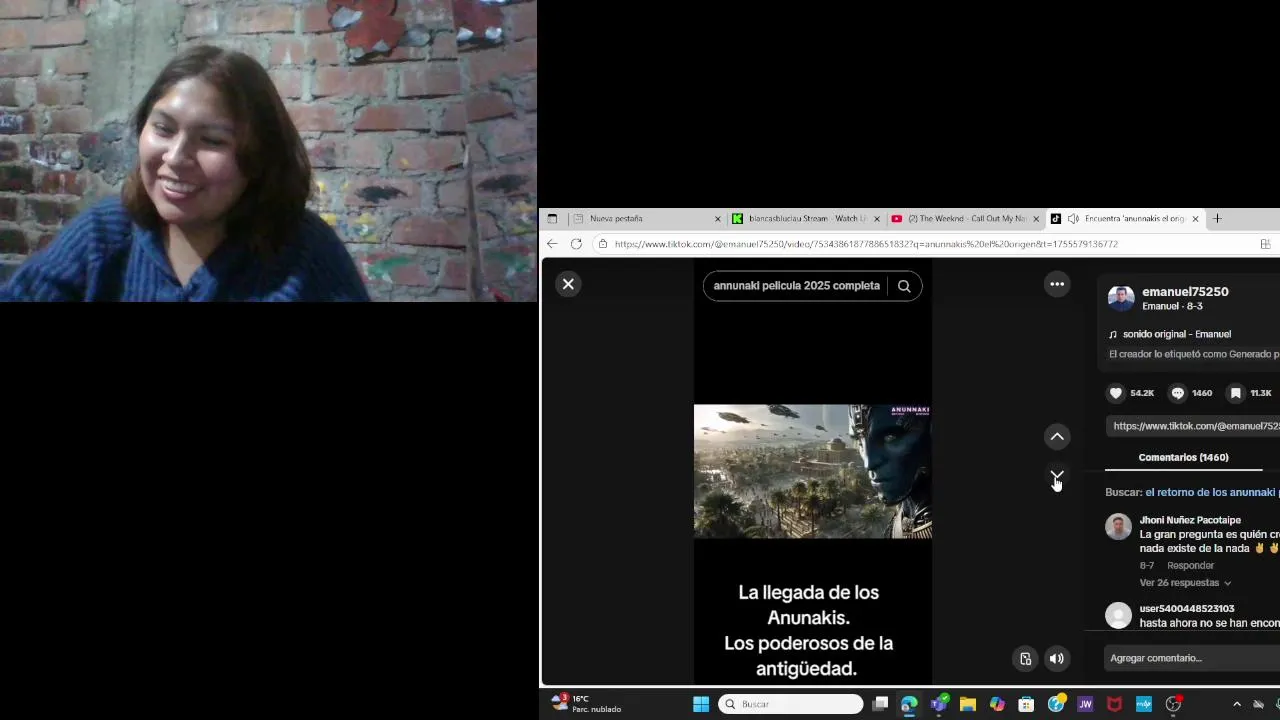Open Get Help question mark app
This screenshot has height=720, width=1280.
pyautogui.click(x=1056, y=704)
